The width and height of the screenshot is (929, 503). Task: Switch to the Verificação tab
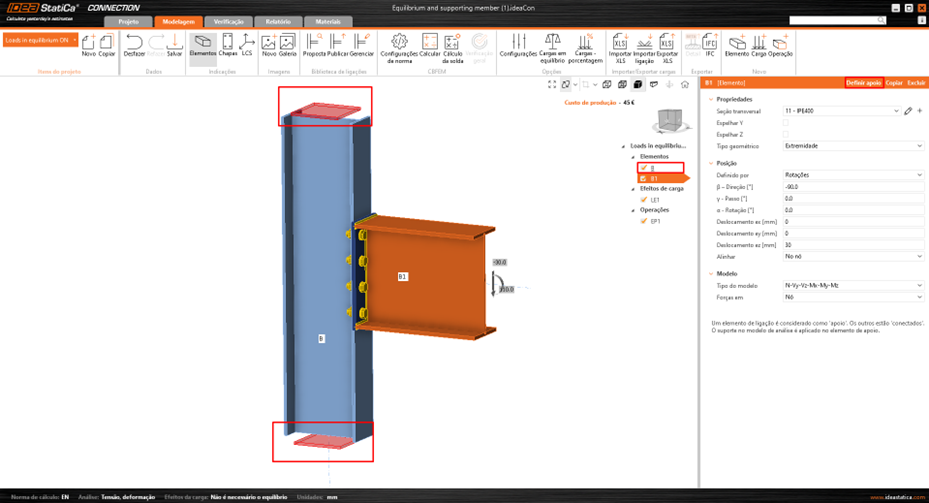tap(228, 21)
